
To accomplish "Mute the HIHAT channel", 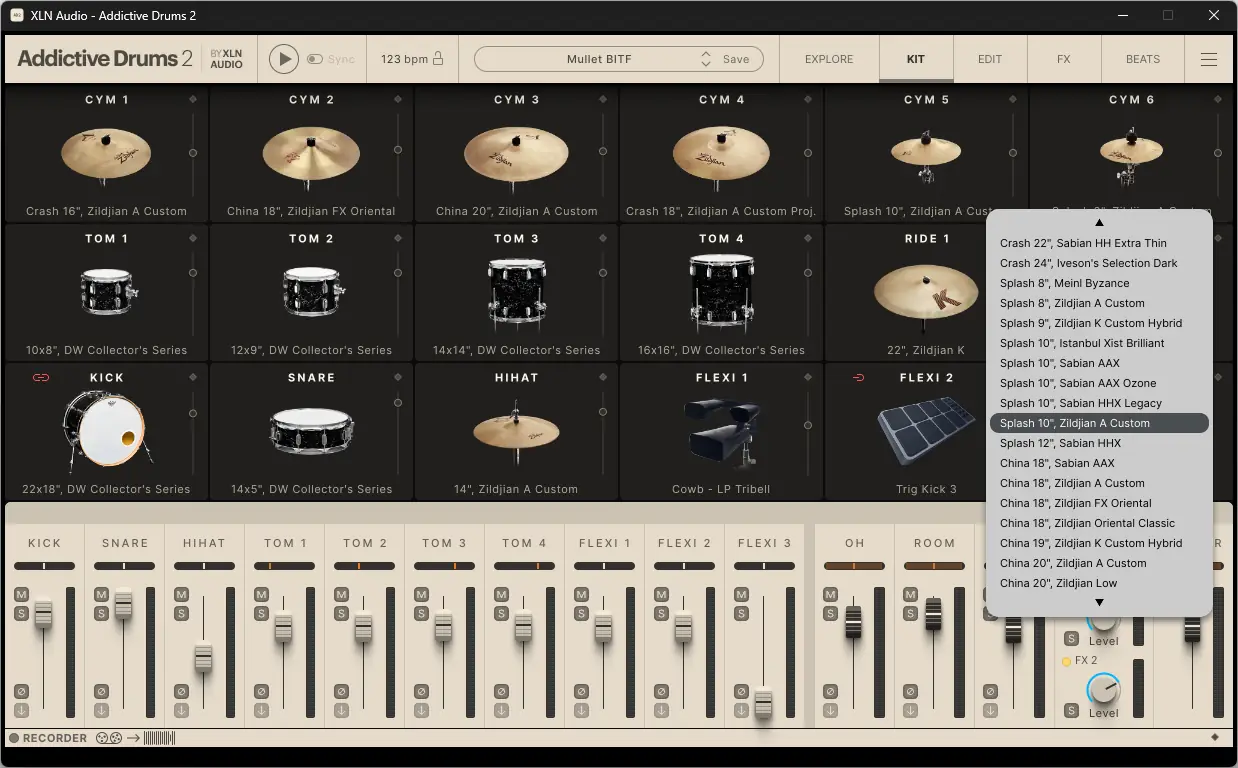I will [181, 595].
